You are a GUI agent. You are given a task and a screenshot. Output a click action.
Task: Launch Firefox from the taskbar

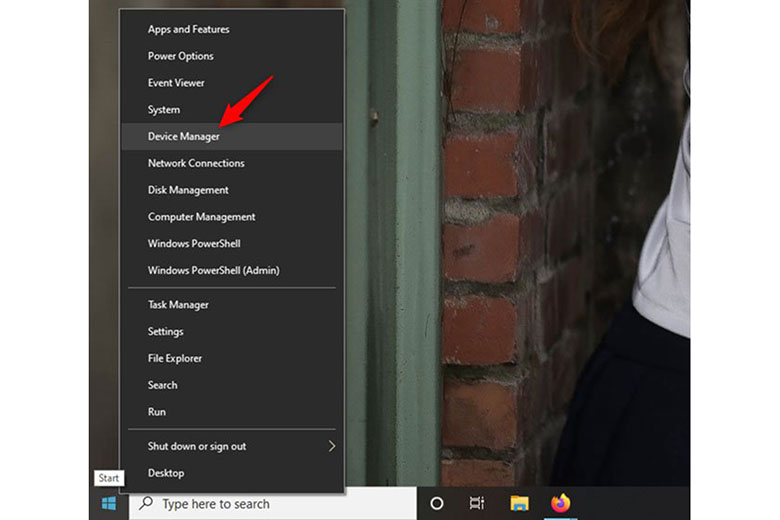(x=560, y=504)
